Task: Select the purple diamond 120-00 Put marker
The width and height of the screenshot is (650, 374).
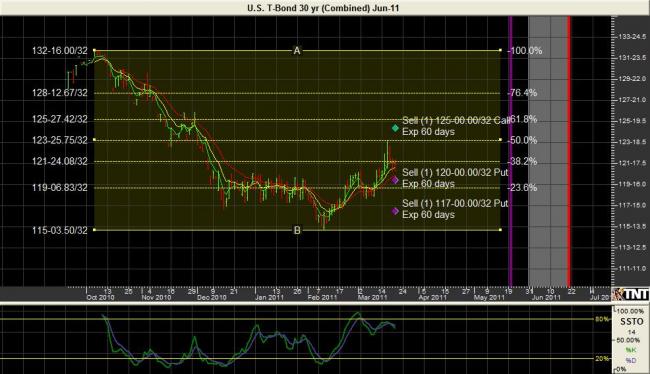Action: 395,180
